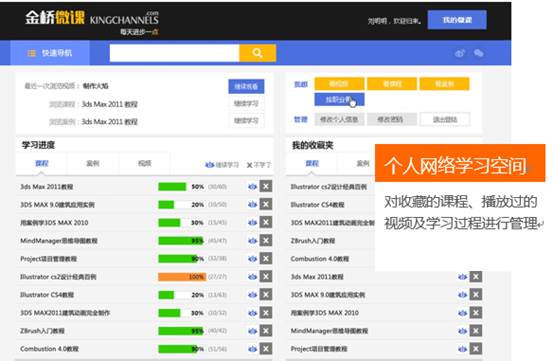Continue learning 用案例学3DS MAX 2010 in progress list
The image size is (554, 361).
(x=252, y=223)
